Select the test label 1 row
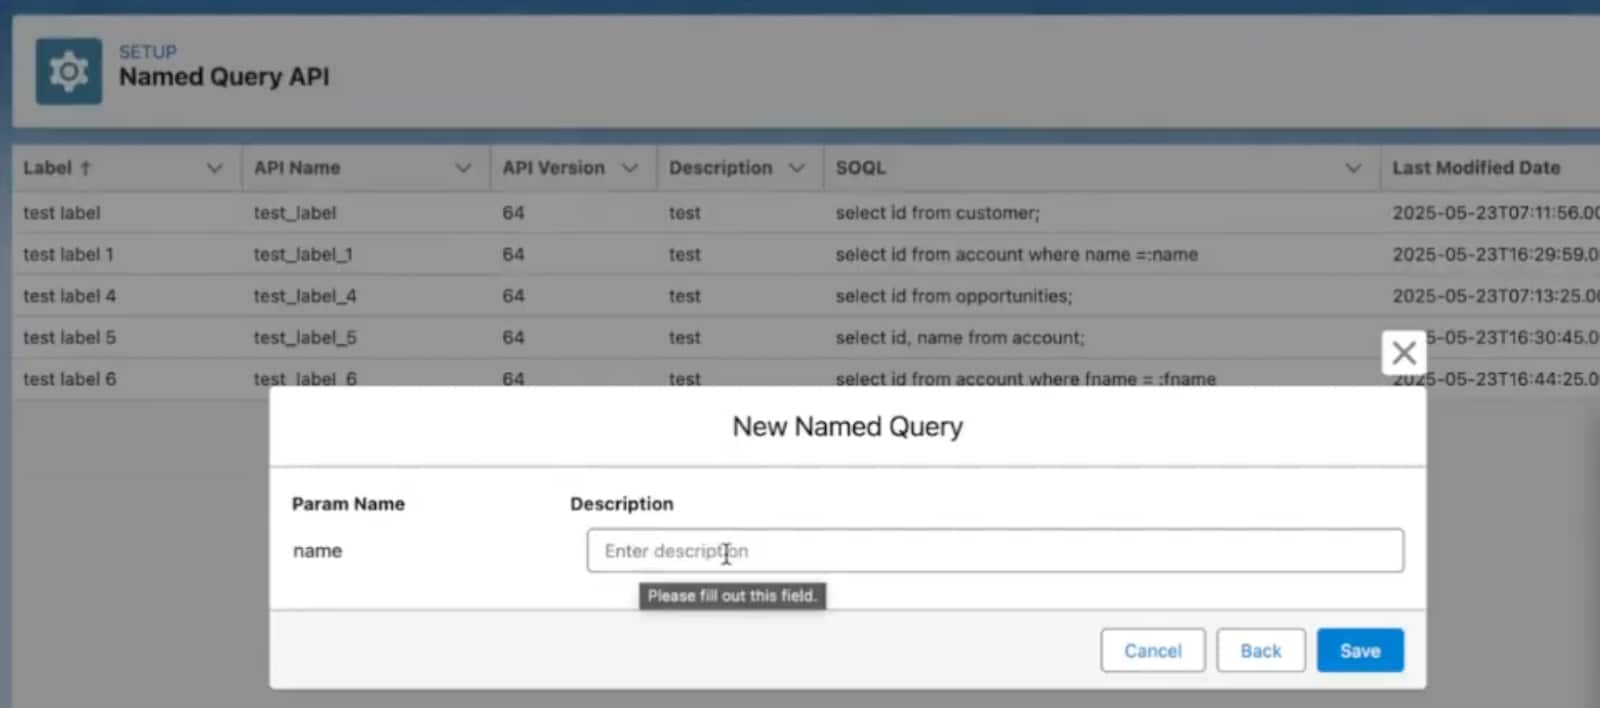 coord(68,255)
